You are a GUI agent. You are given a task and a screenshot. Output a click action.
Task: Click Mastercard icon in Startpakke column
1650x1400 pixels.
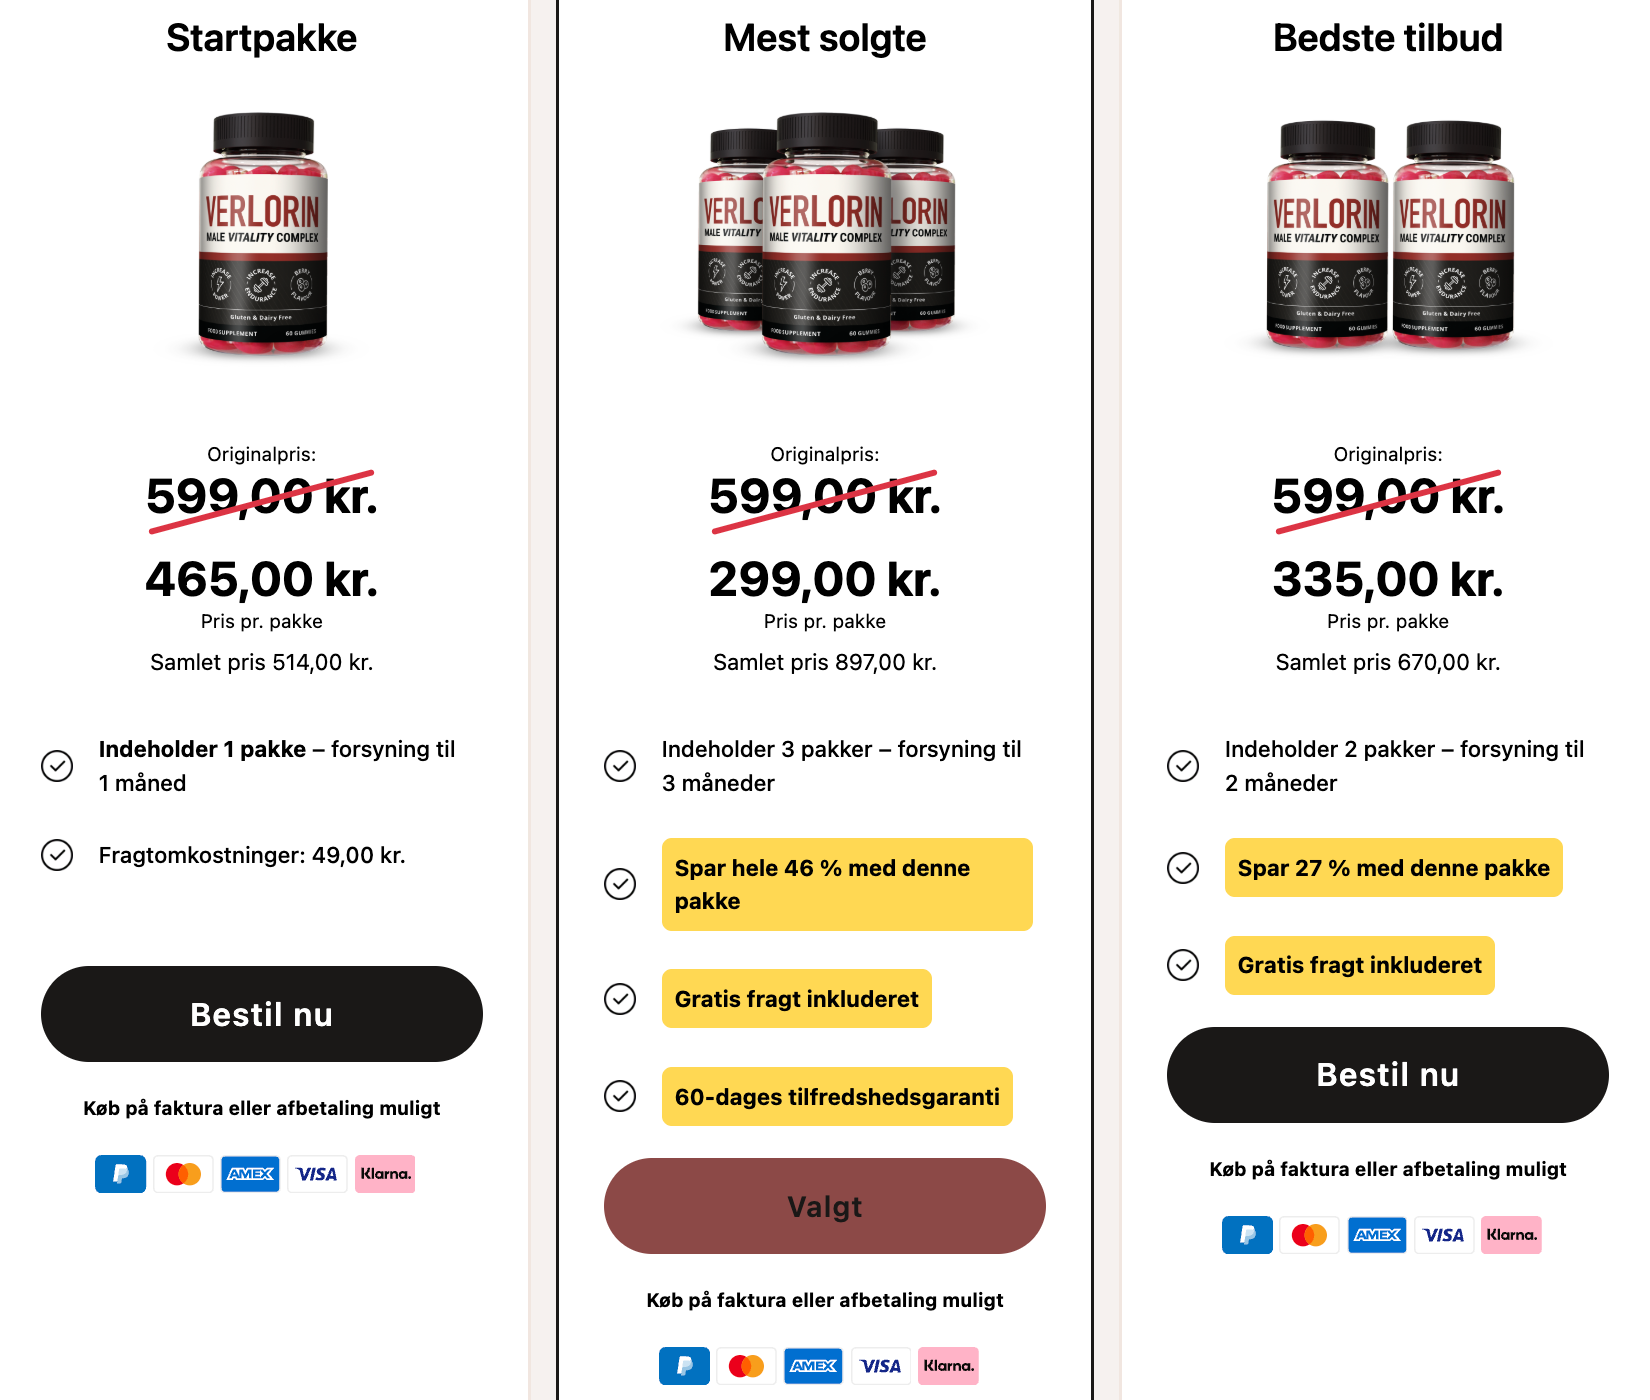(183, 1174)
